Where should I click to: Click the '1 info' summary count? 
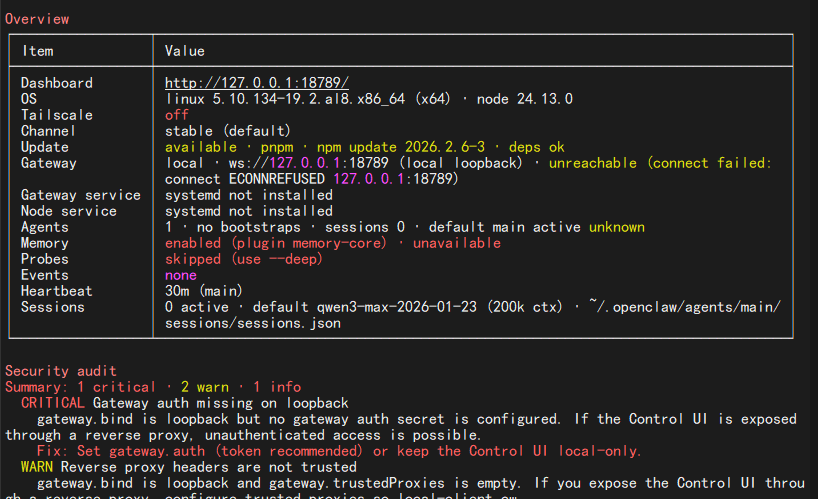[x=277, y=387]
